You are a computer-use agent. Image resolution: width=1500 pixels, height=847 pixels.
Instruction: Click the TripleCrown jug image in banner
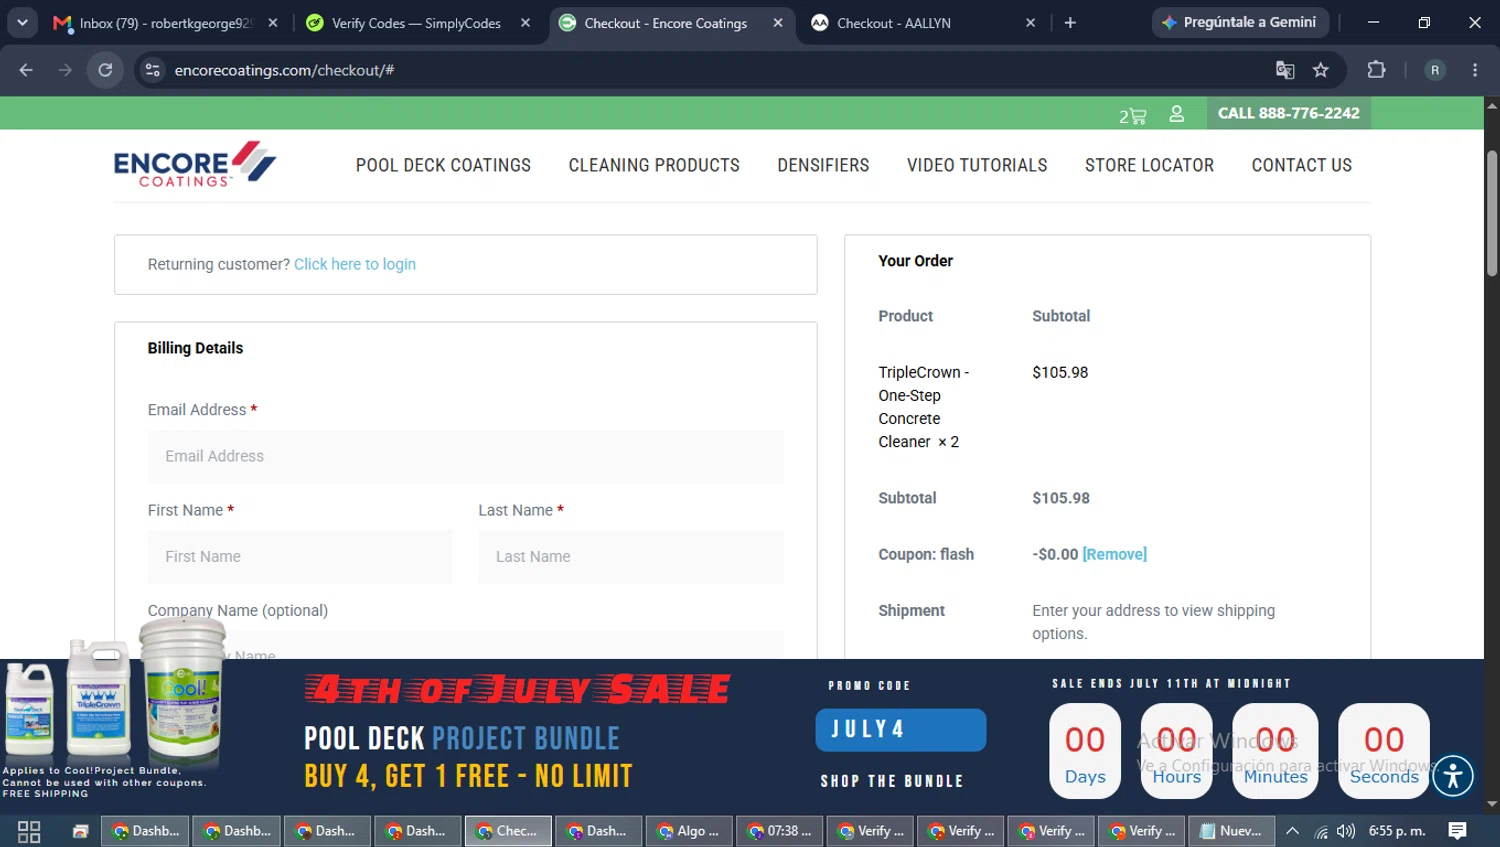coord(98,697)
